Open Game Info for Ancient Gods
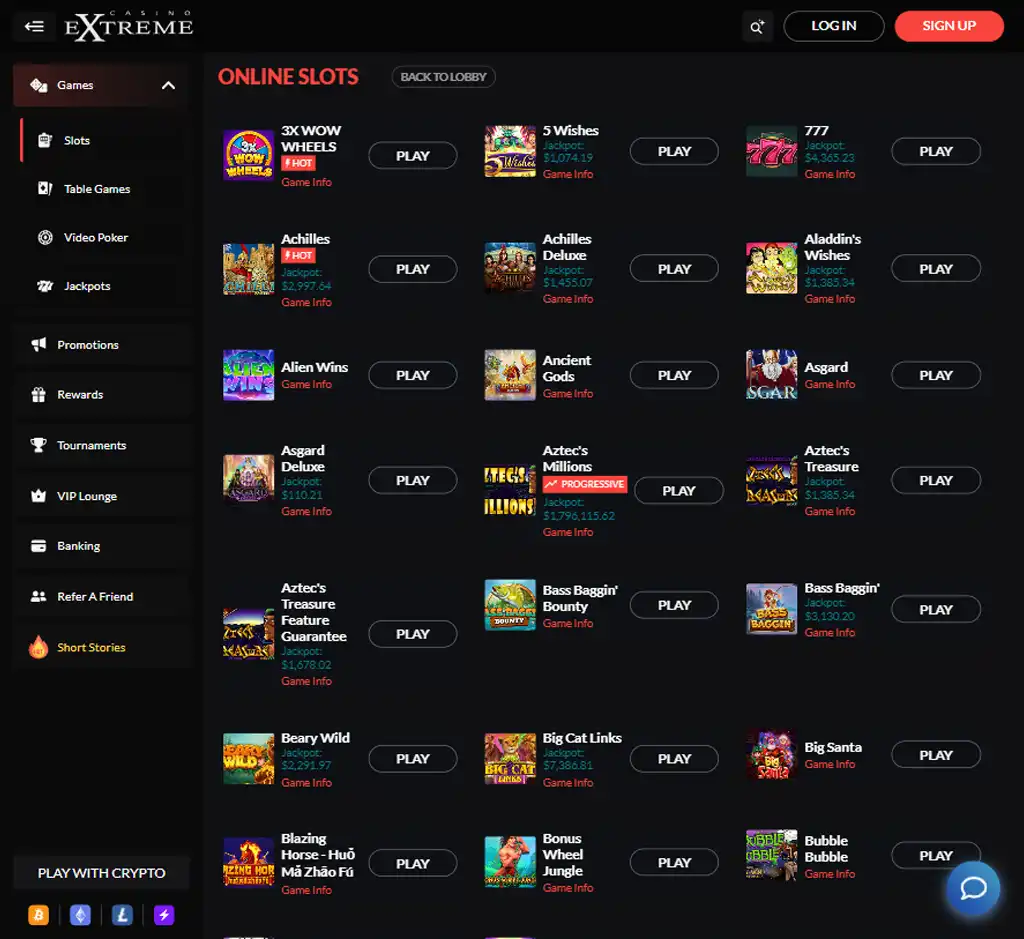Viewport: 1024px width, 939px height. point(568,394)
